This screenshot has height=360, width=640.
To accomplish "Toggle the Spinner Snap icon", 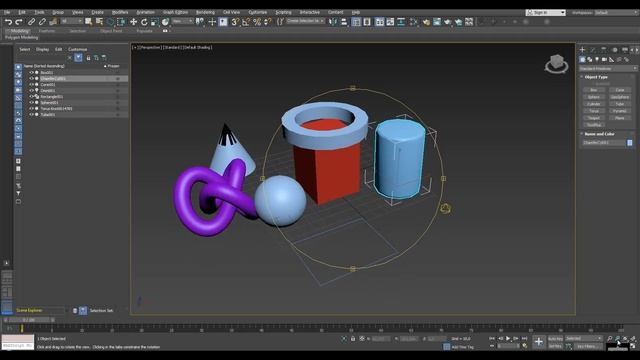I will [268, 22].
